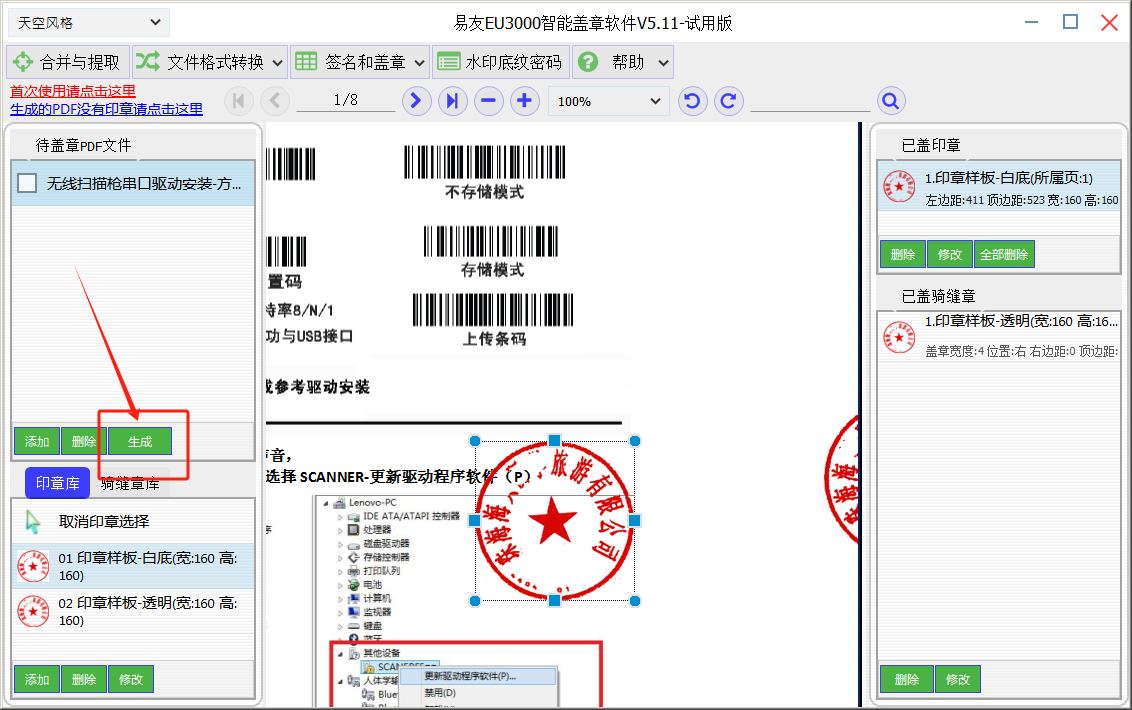
Task: Click the search text input field
Action: [x=810, y=101]
